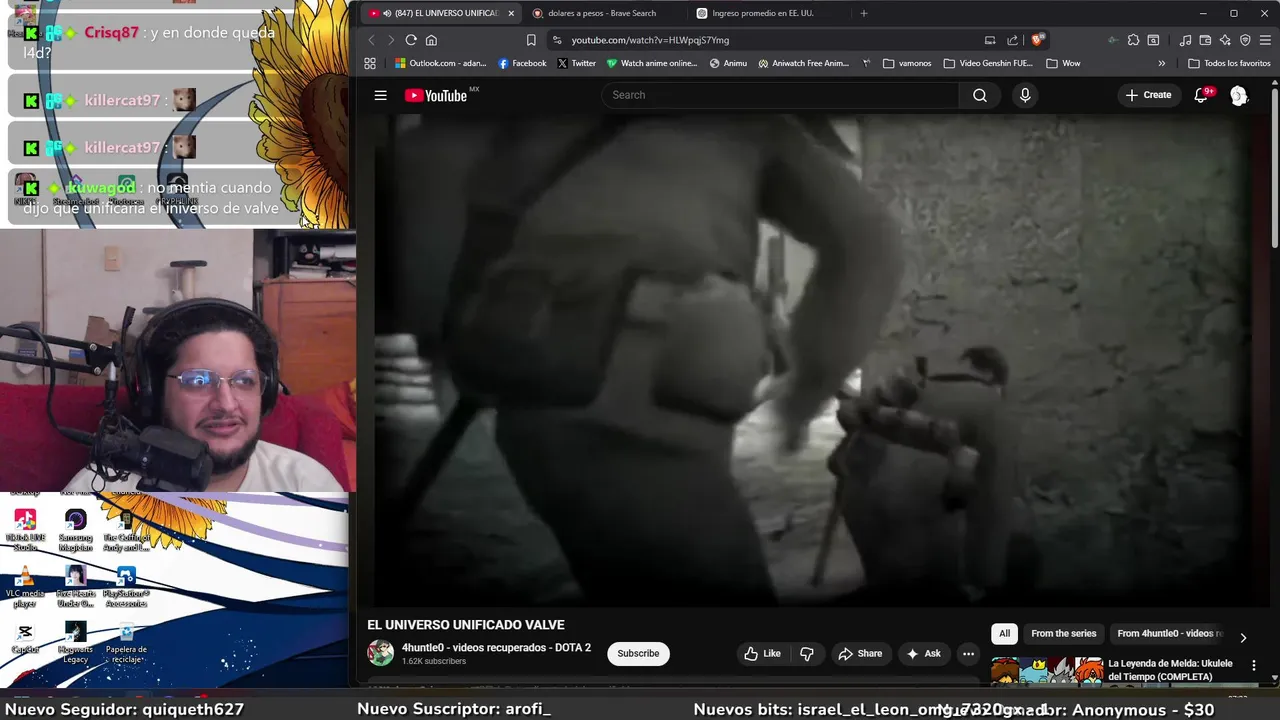This screenshot has height=720, width=1280.
Task: Open Samsung Magician desktop shortcut
Action: coord(76,530)
